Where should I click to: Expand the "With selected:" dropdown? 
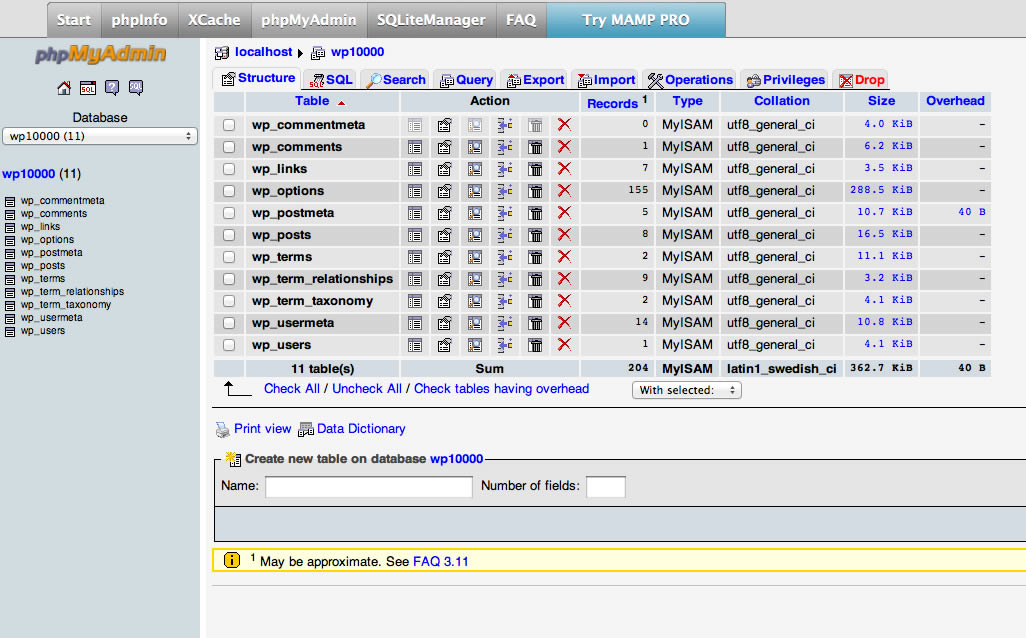pyautogui.click(x=686, y=390)
